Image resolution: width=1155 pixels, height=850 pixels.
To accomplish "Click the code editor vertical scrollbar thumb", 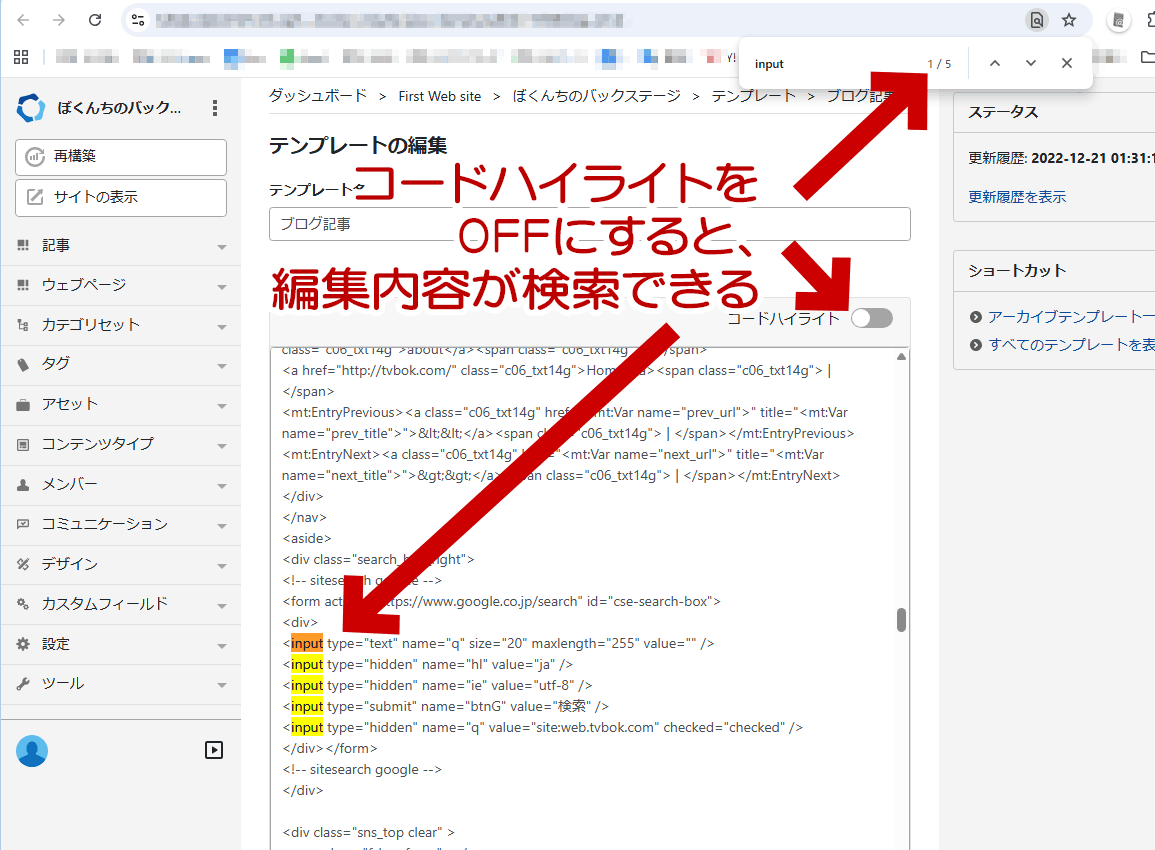I will (x=901, y=620).
